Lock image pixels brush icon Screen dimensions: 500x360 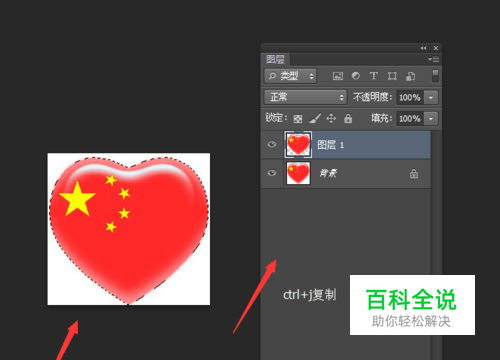pos(315,118)
